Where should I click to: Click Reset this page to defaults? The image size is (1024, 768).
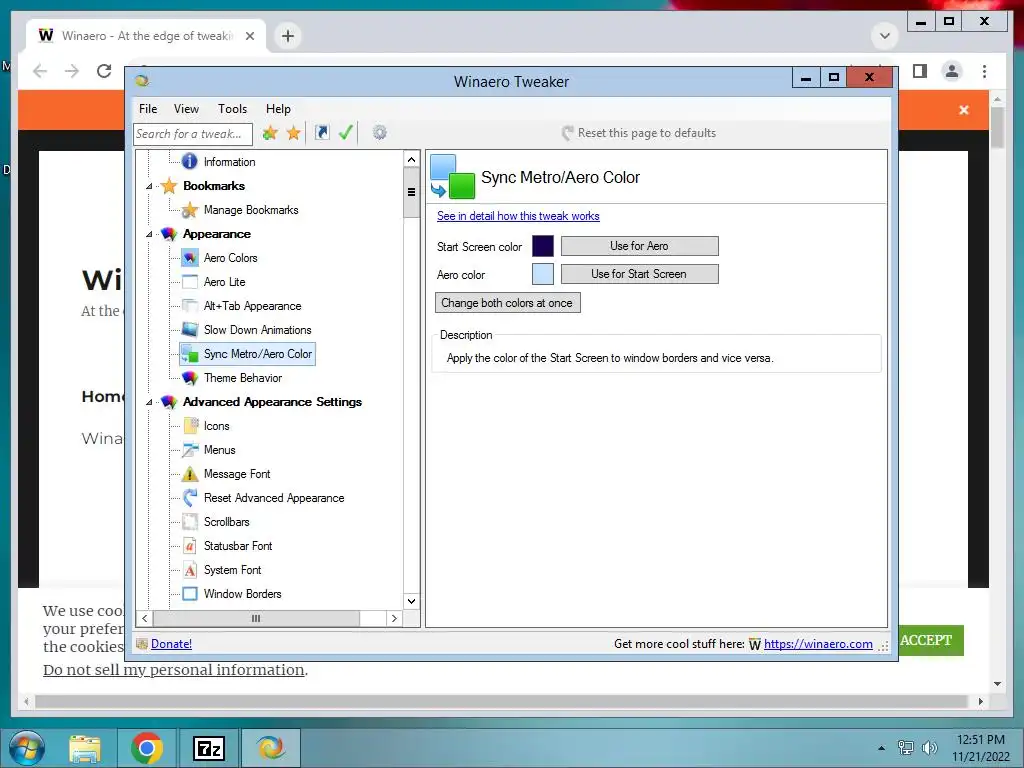coord(639,133)
